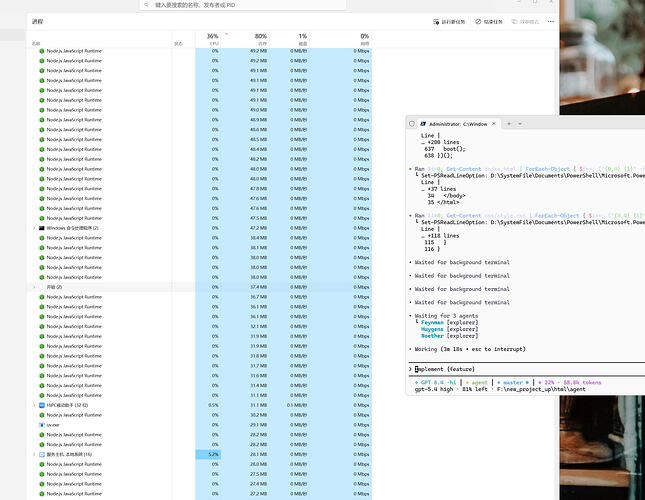Add a new terminal tab with plus
The width and height of the screenshot is (645, 500).
[x=509, y=124]
